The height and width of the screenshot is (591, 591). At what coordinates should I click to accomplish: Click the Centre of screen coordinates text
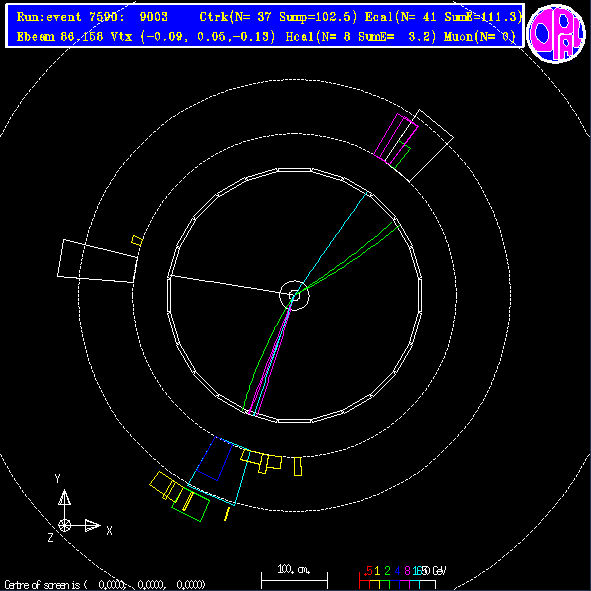(x=105, y=585)
